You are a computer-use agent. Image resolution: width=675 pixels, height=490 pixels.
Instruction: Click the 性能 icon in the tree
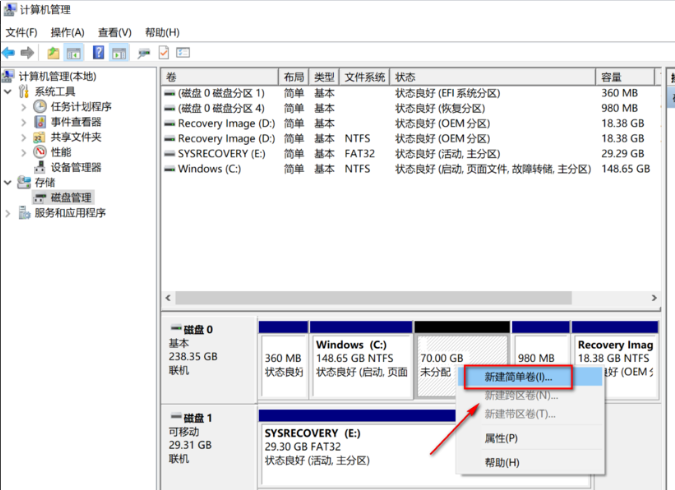(40, 152)
